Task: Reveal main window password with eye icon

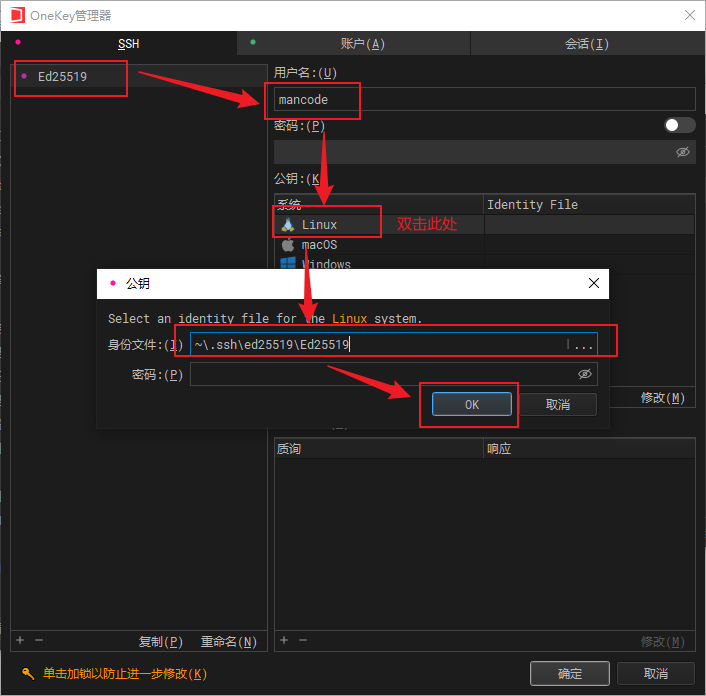Action: [x=683, y=152]
